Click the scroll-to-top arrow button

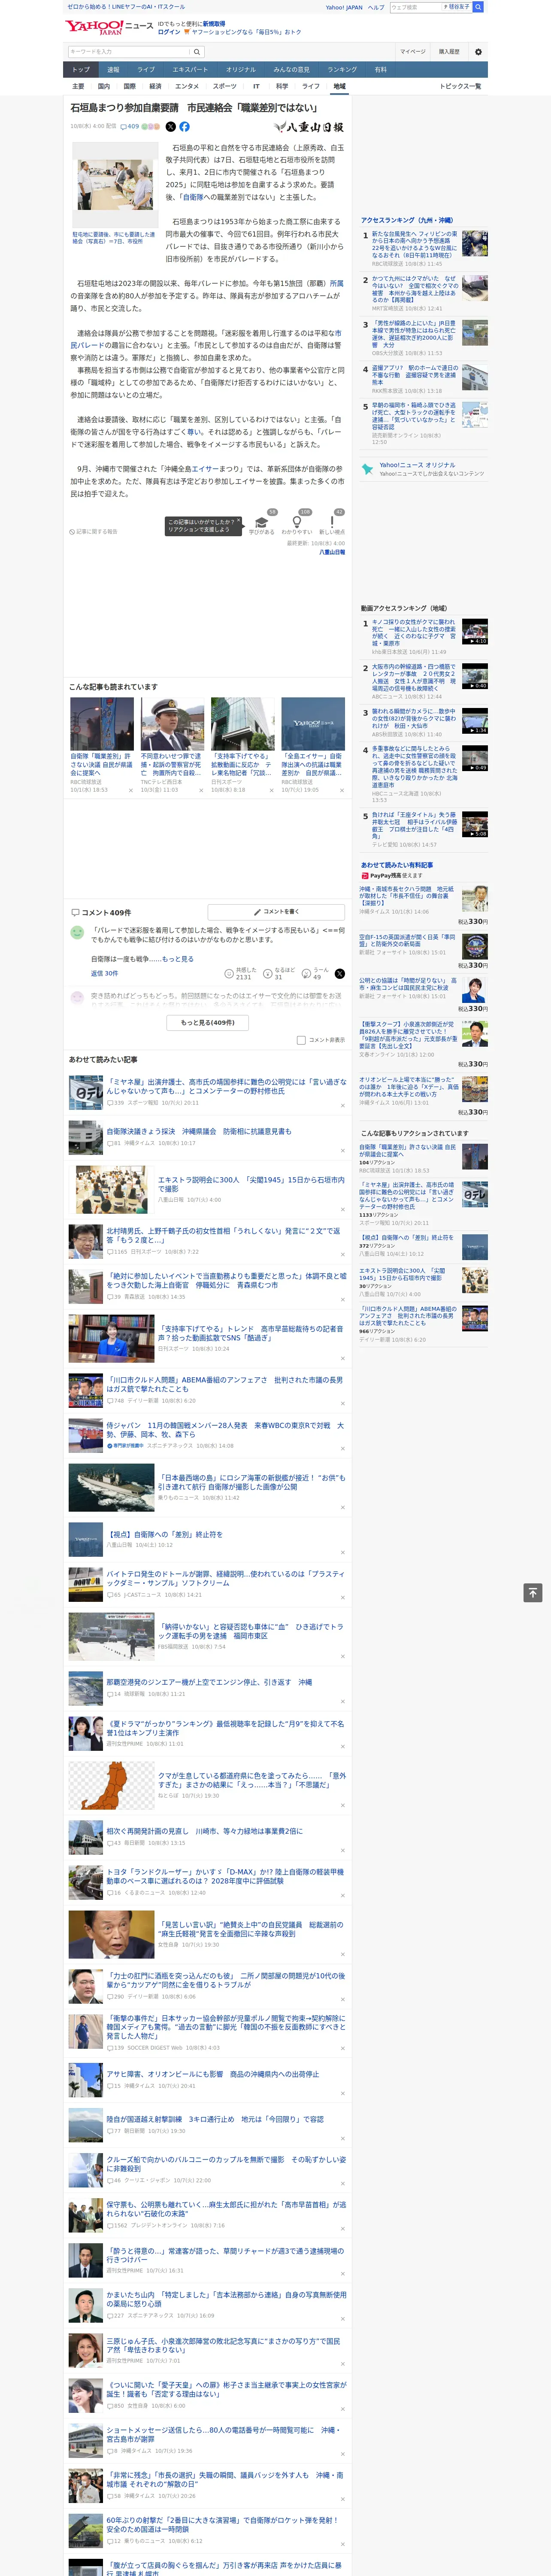[533, 1593]
